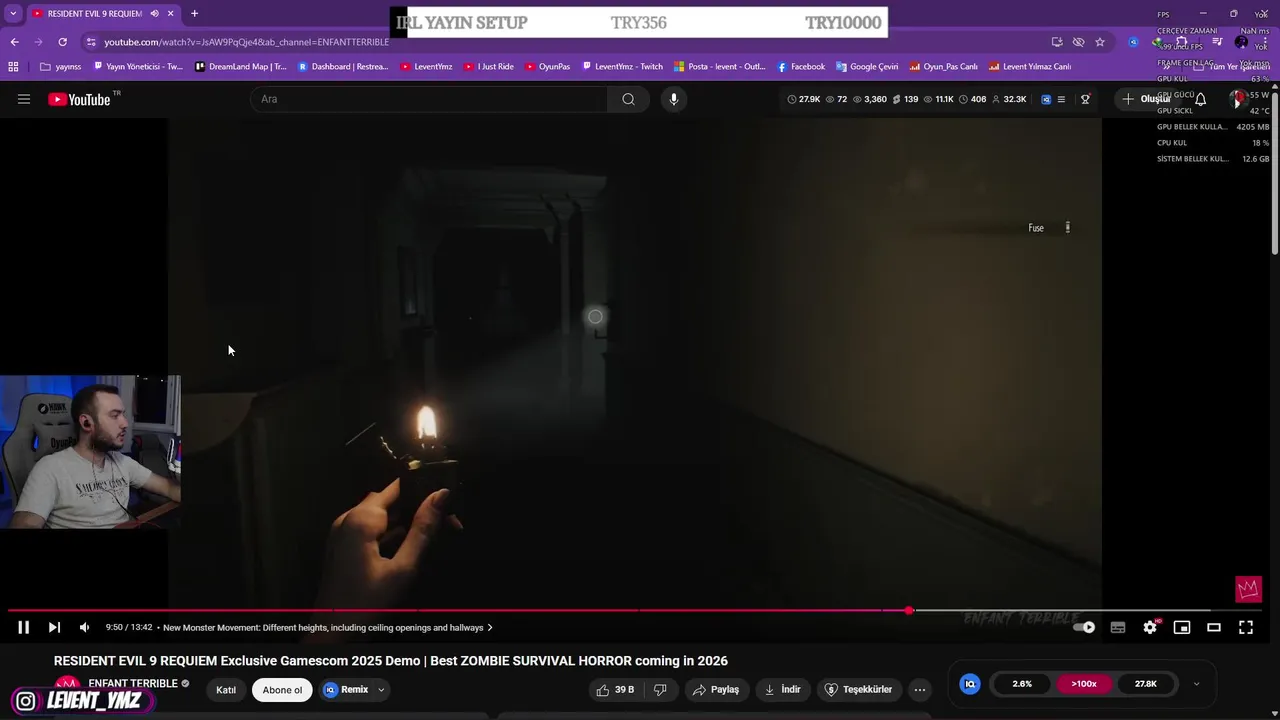Turn on subtitles with the captions button
The width and height of the screenshot is (1280, 720).
coord(1118,627)
